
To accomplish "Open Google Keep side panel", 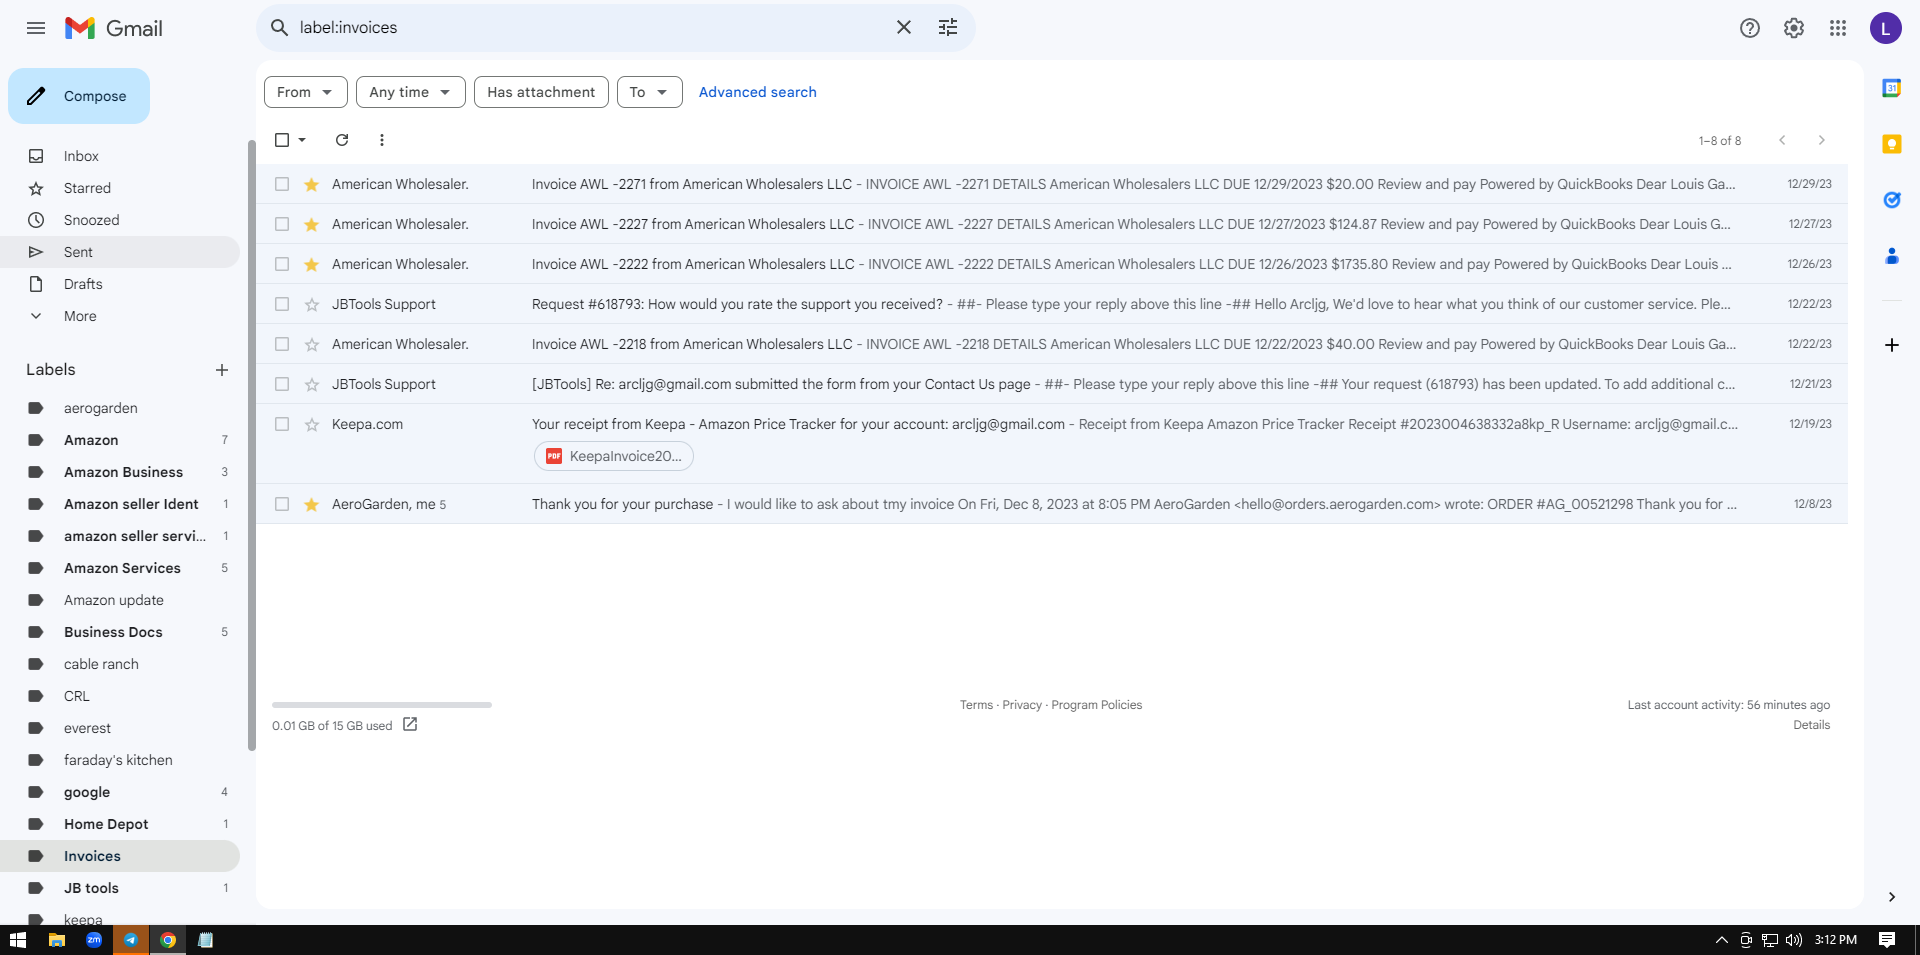I will click(x=1892, y=144).
